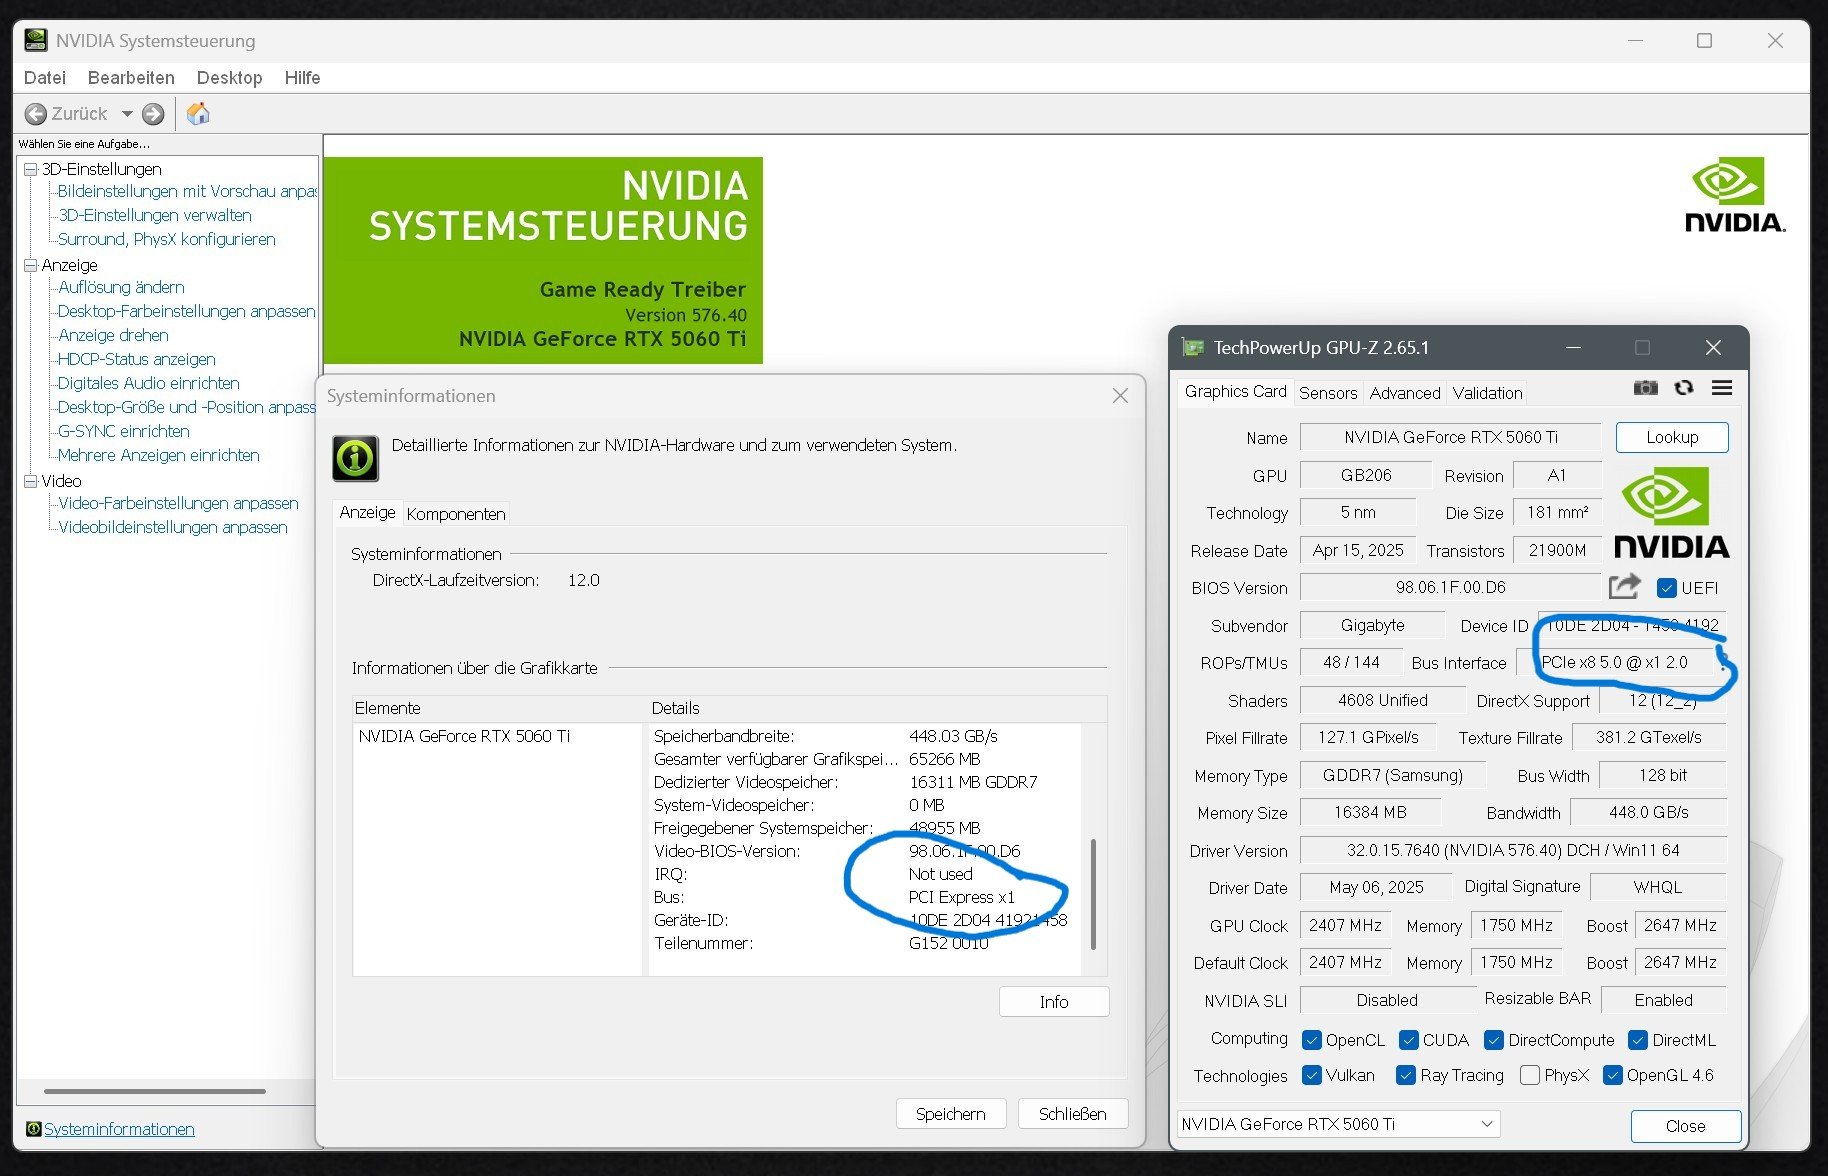Viewport: 1828px width, 1176px height.
Task: Switch to the Advanced tab in GPU-Z
Action: coord(1405,393)
